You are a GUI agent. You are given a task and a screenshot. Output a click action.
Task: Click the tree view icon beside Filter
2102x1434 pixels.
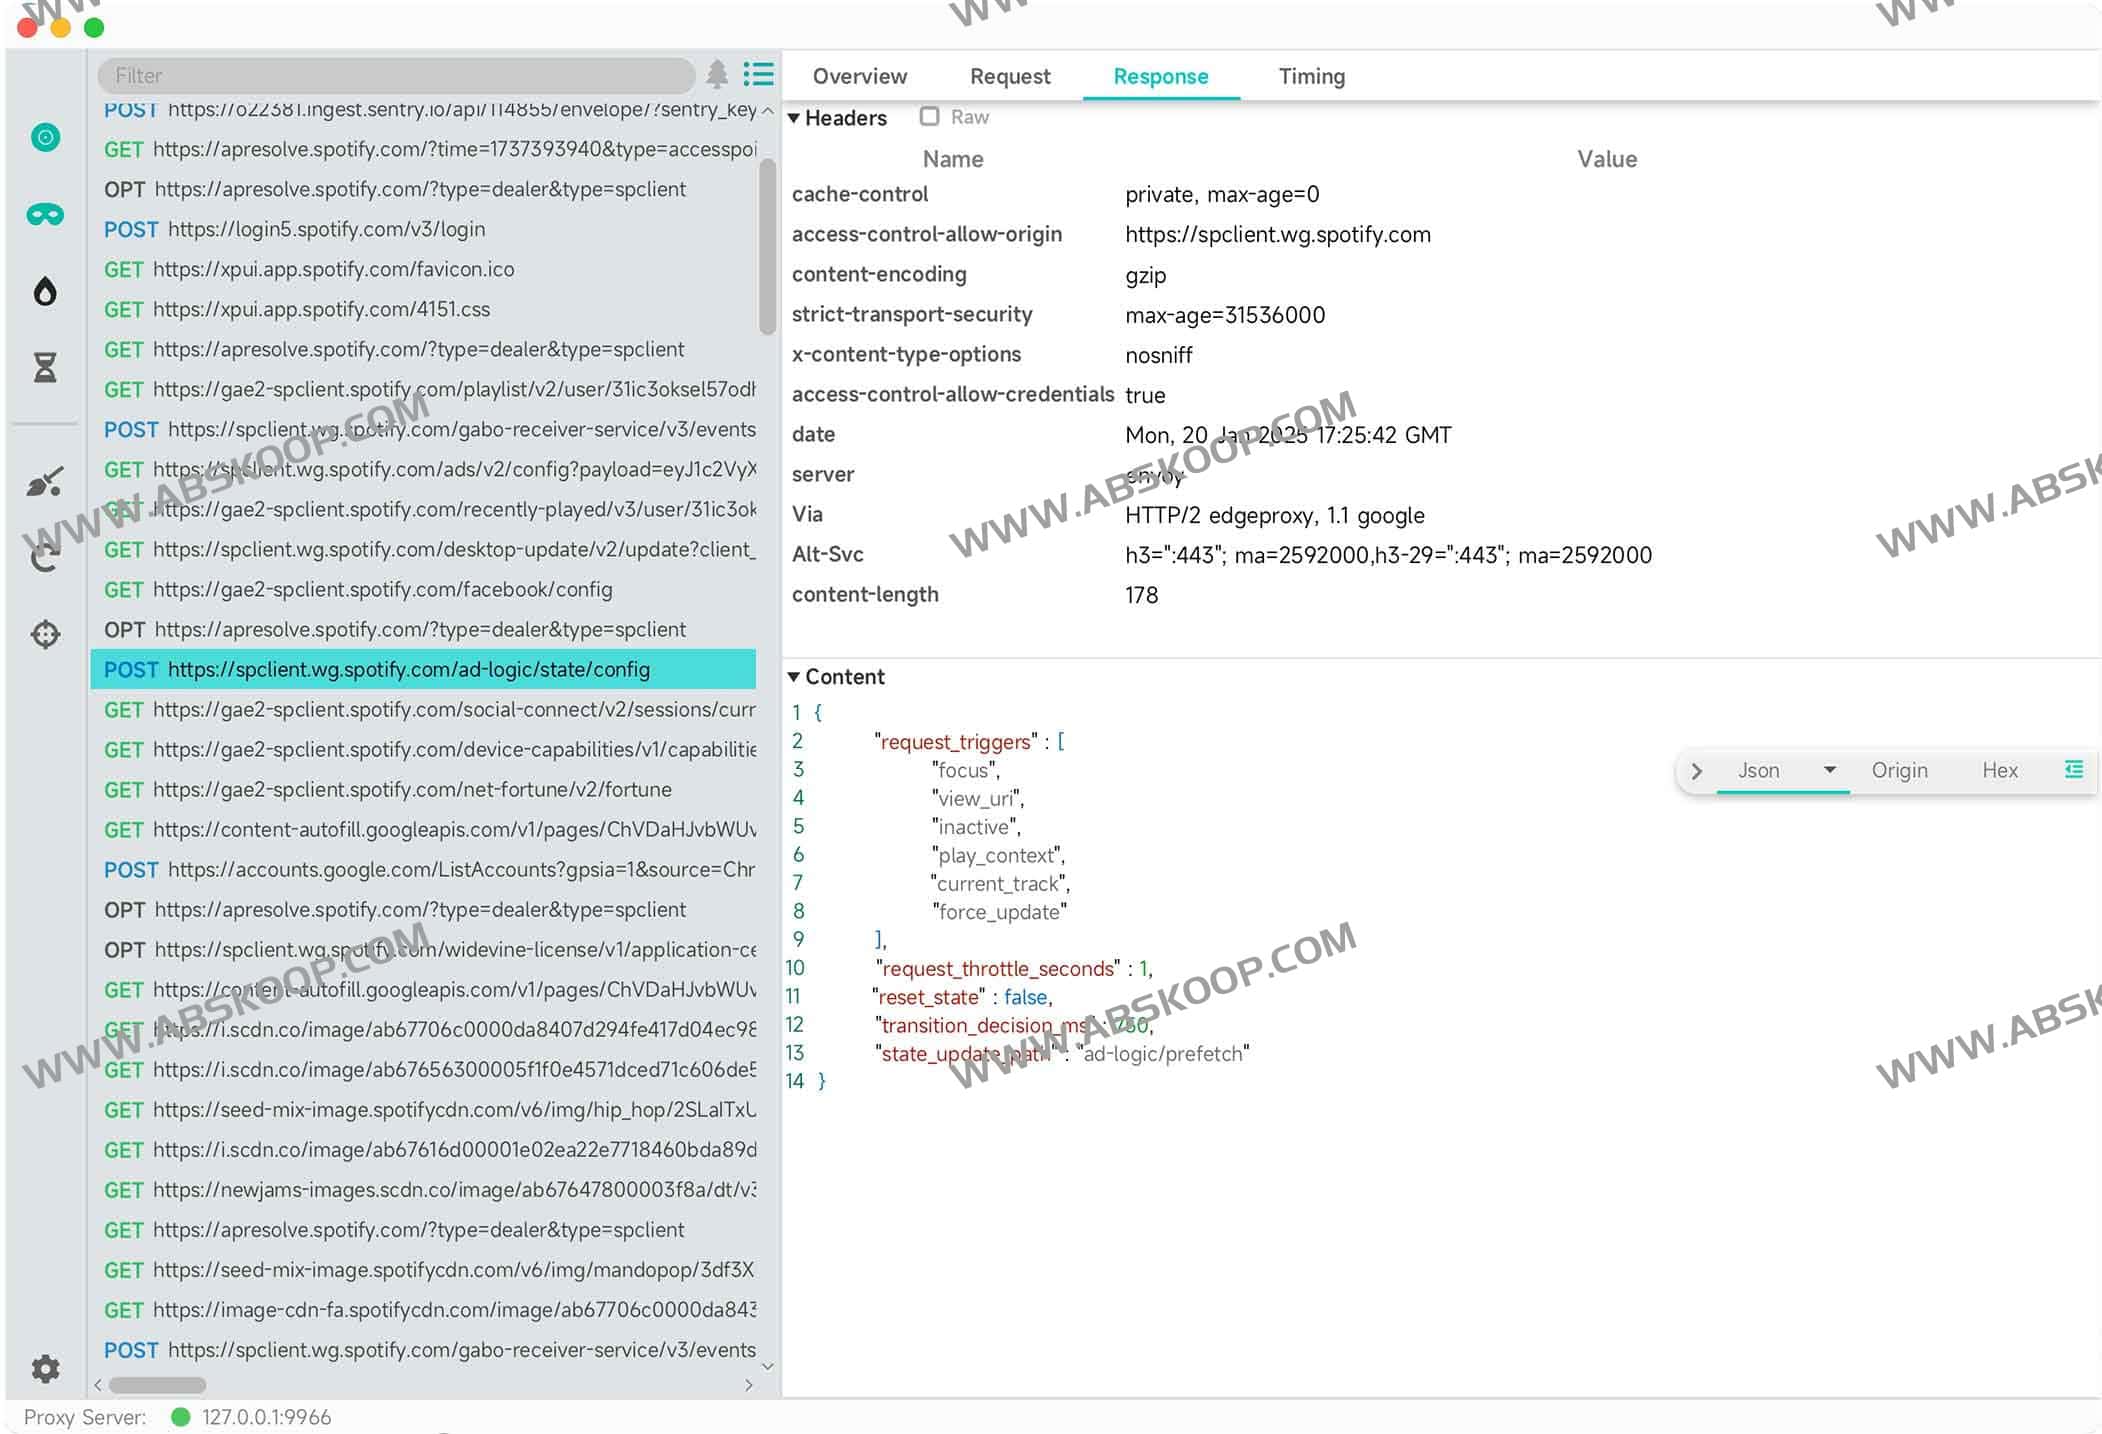(717, 75)
